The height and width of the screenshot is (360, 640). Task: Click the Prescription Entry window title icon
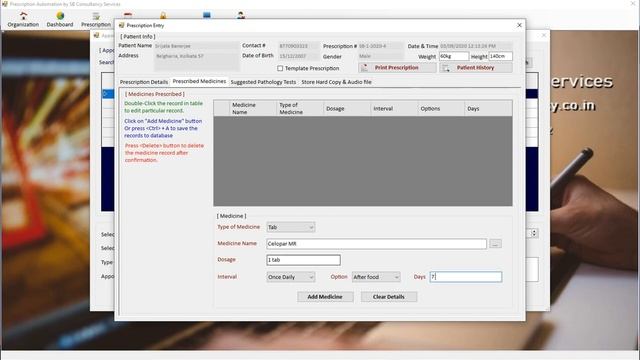(121, 25)
